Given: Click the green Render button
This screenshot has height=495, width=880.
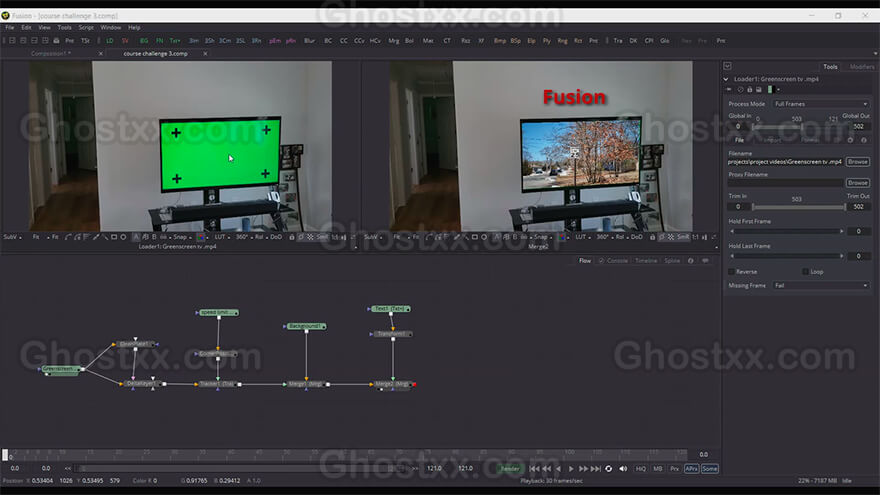Looking at the screenshot, I should pyautogui.click(x=510, y=469).
